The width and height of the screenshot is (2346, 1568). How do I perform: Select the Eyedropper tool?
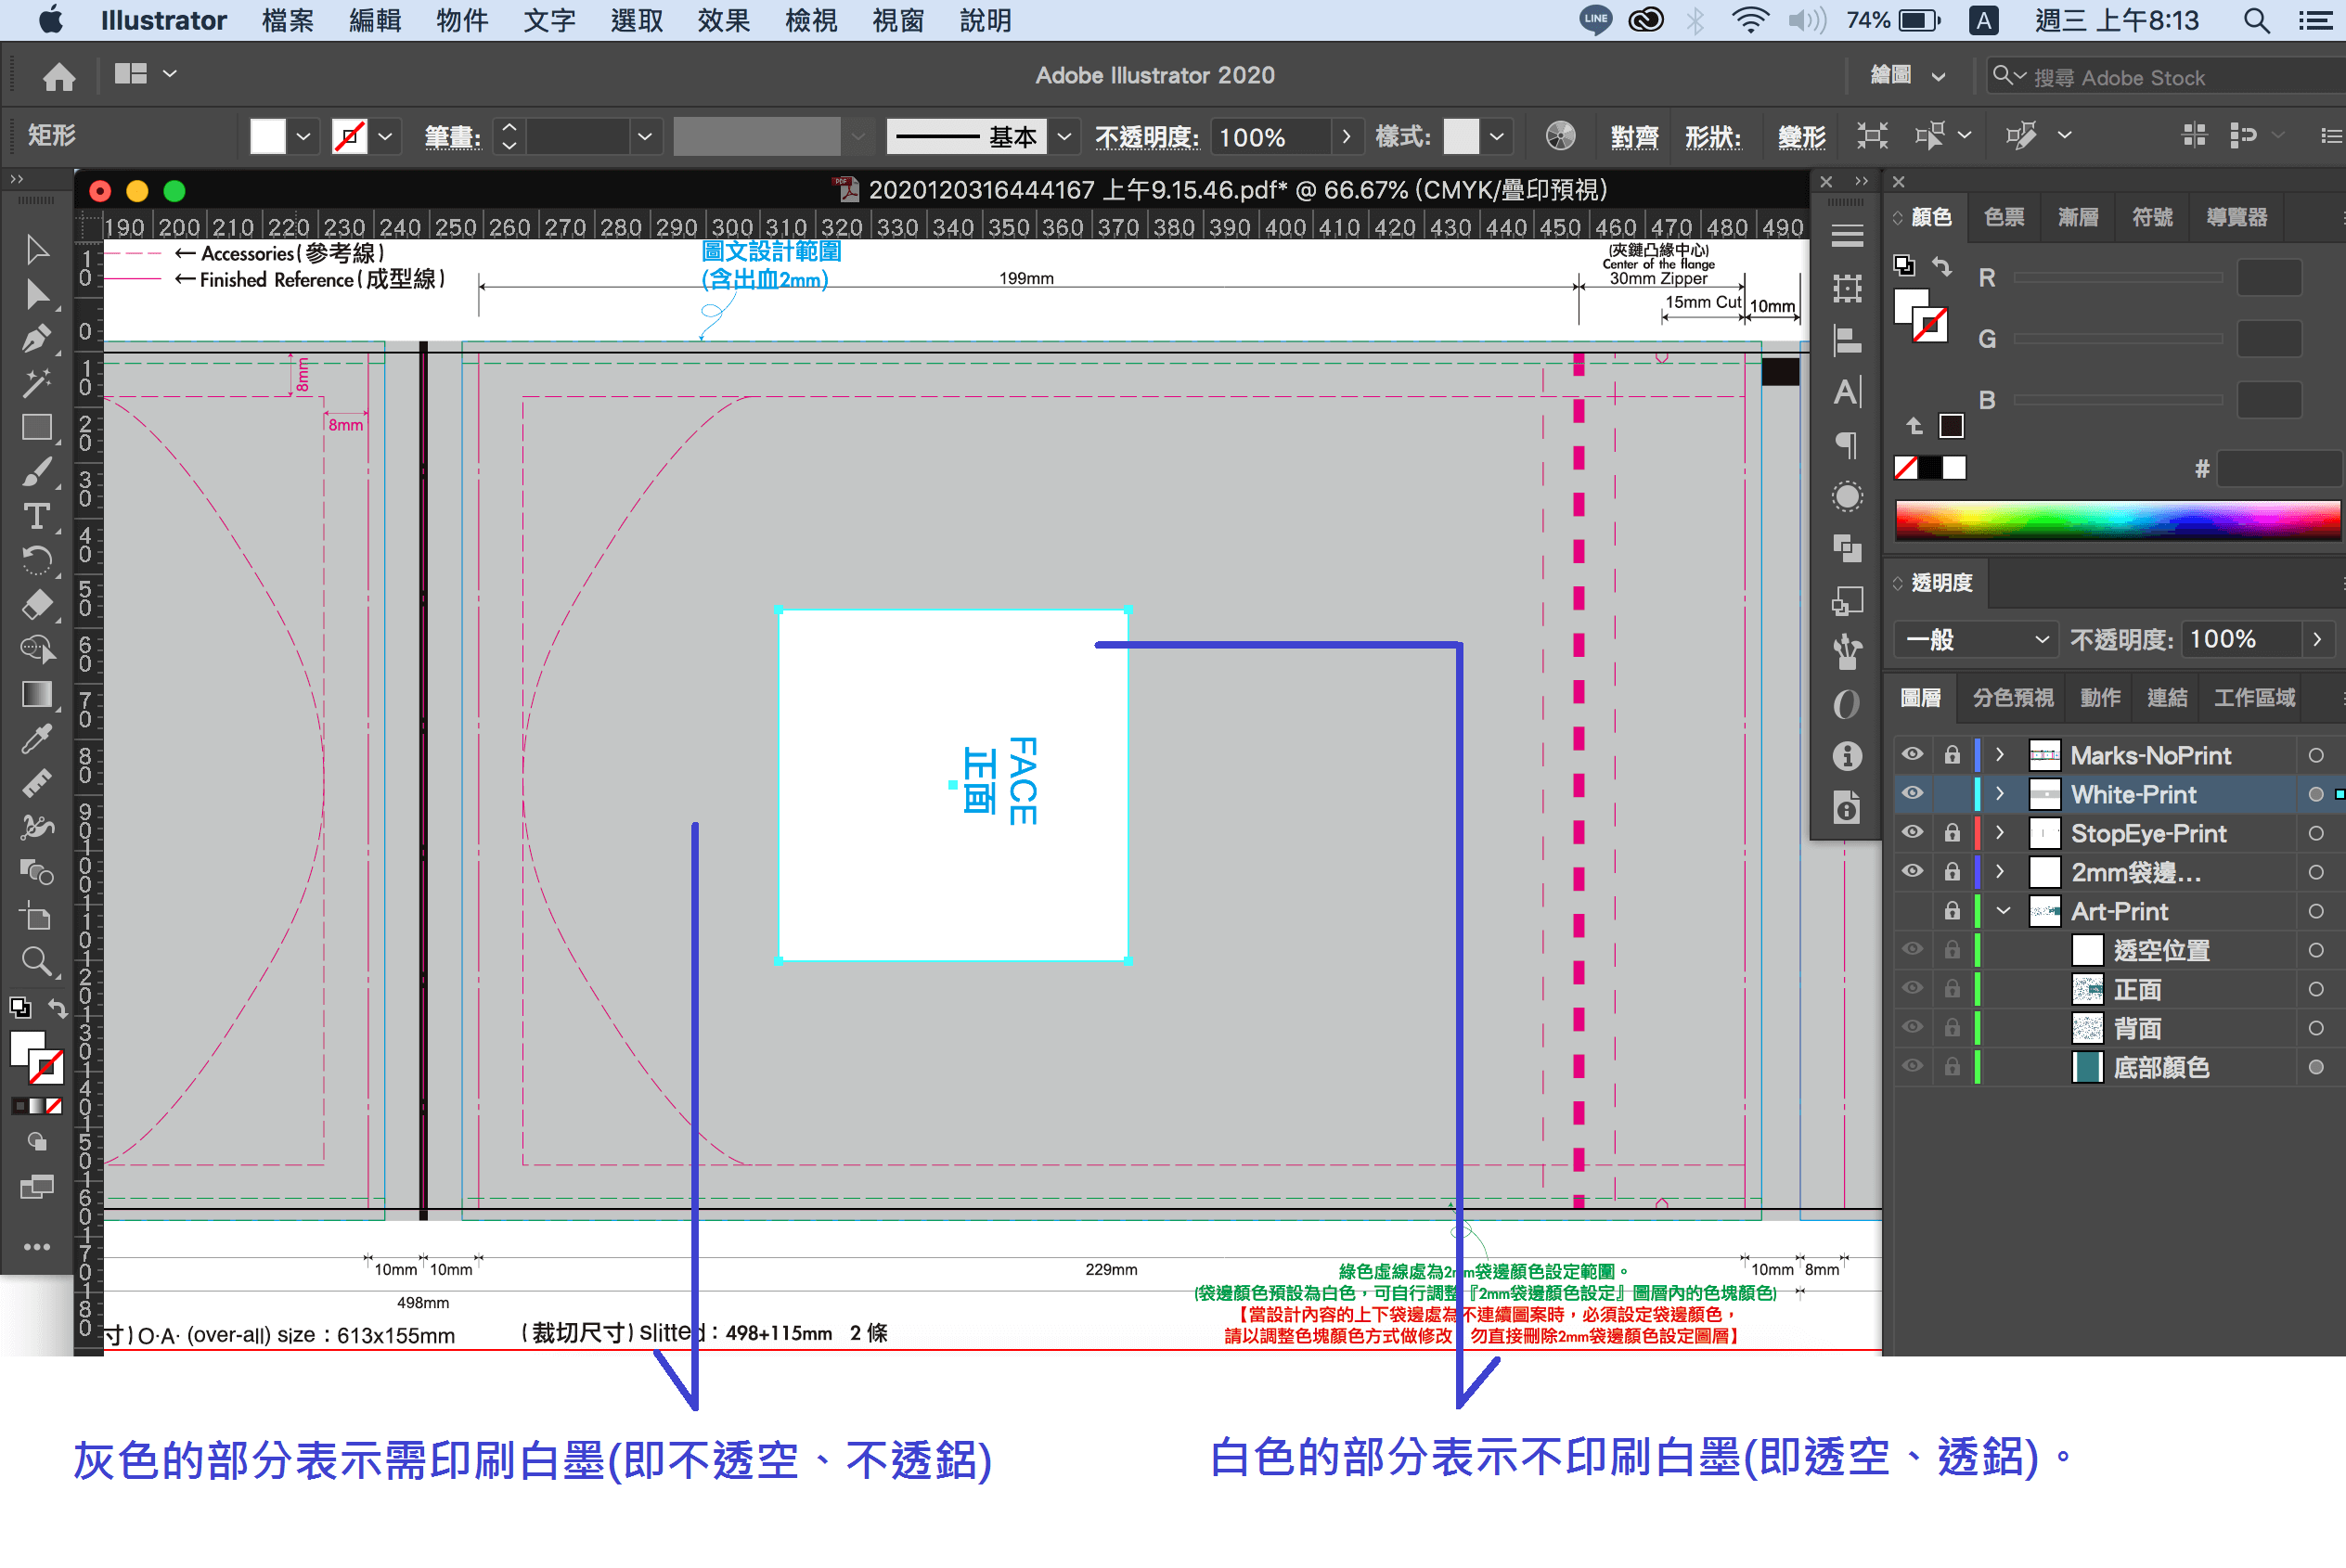37,739
